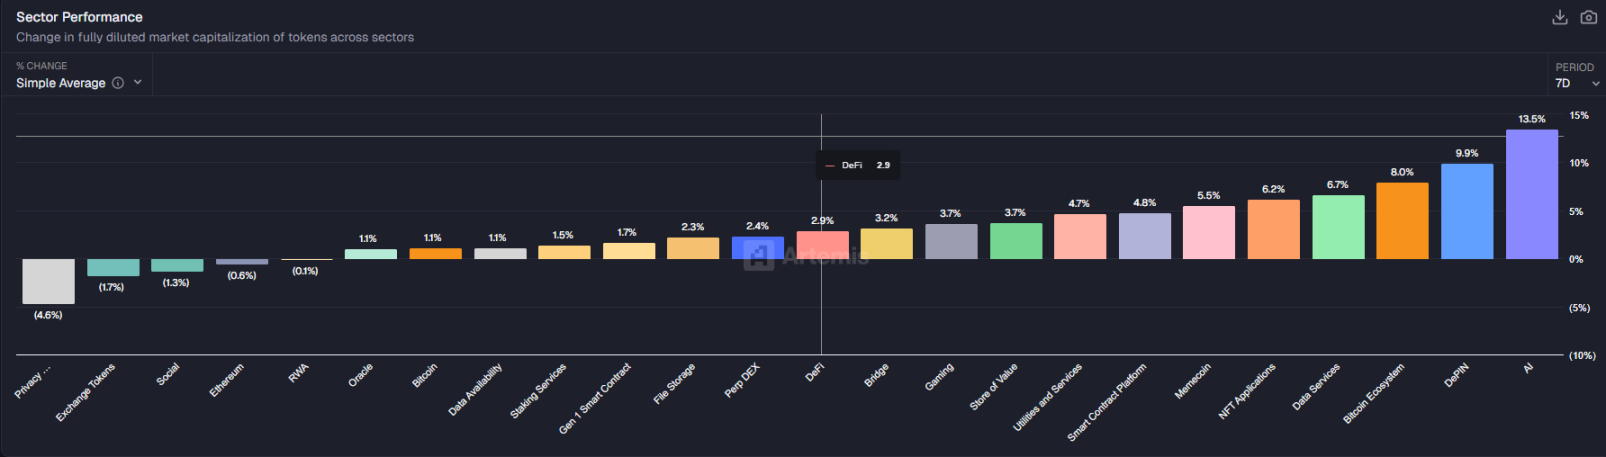Click the DeFi tooltip box

click(858, 165)
